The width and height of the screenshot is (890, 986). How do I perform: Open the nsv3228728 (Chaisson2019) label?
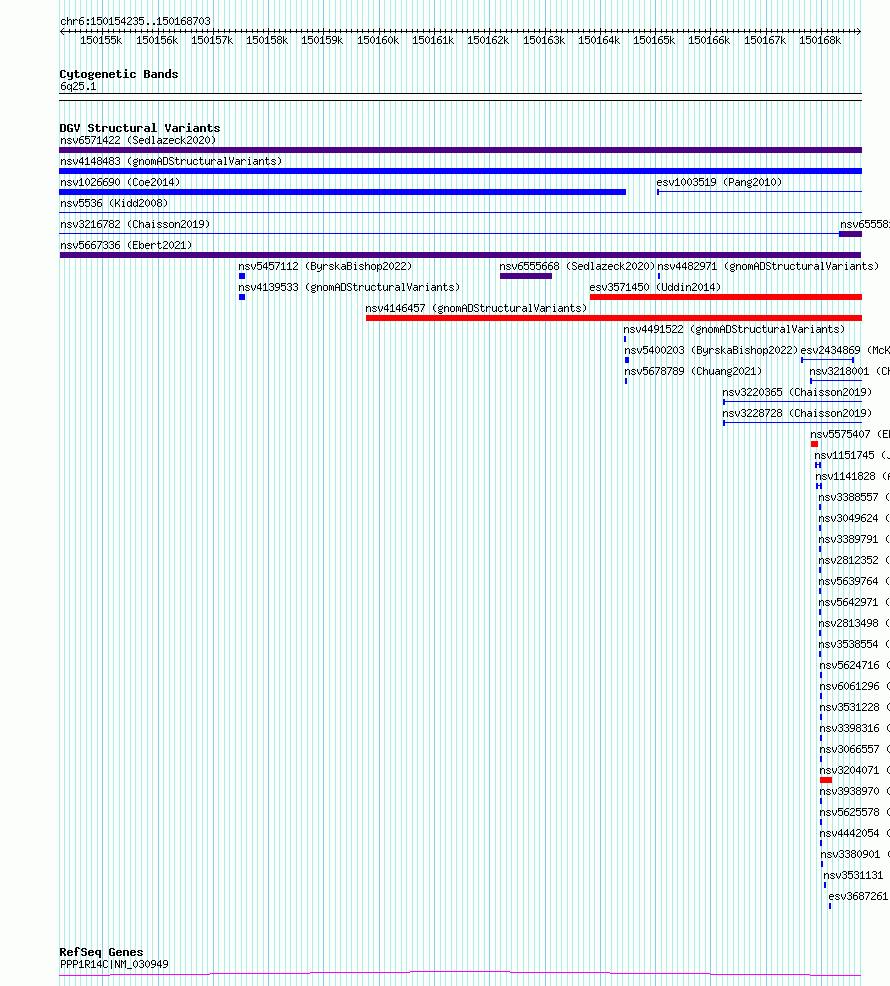click(797, 413)
